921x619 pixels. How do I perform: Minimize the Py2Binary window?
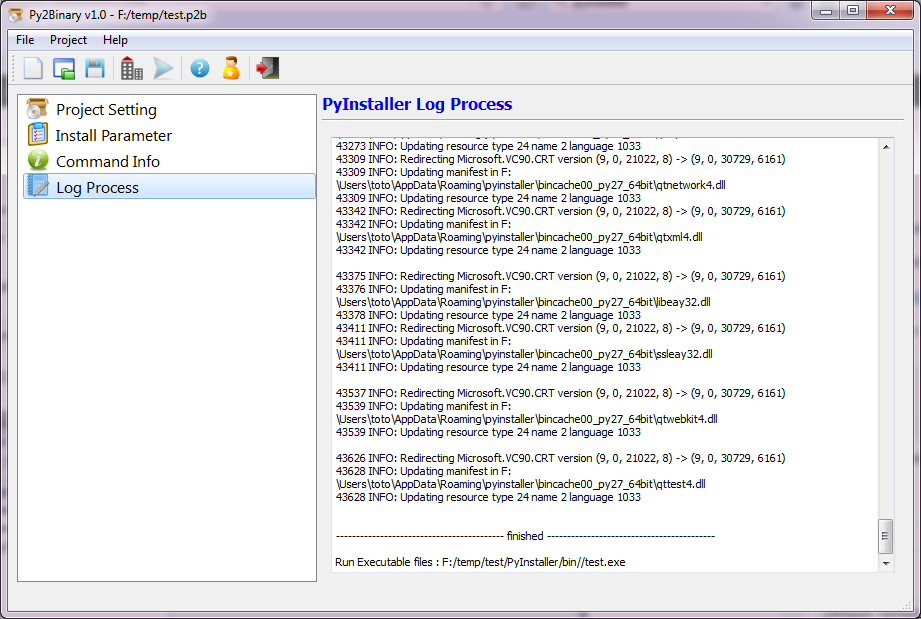click(826, 11)
